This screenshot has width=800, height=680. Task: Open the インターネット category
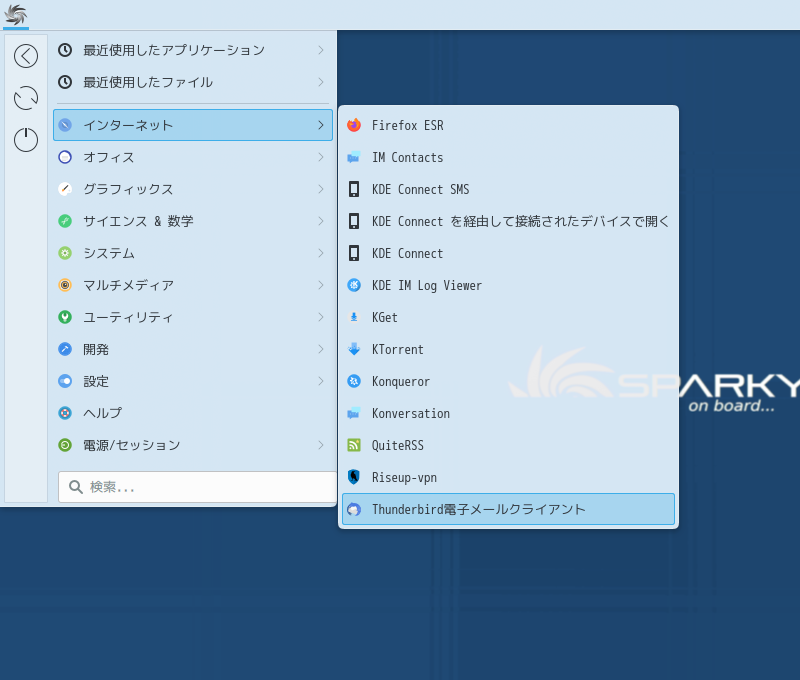[x=193, y=125]
